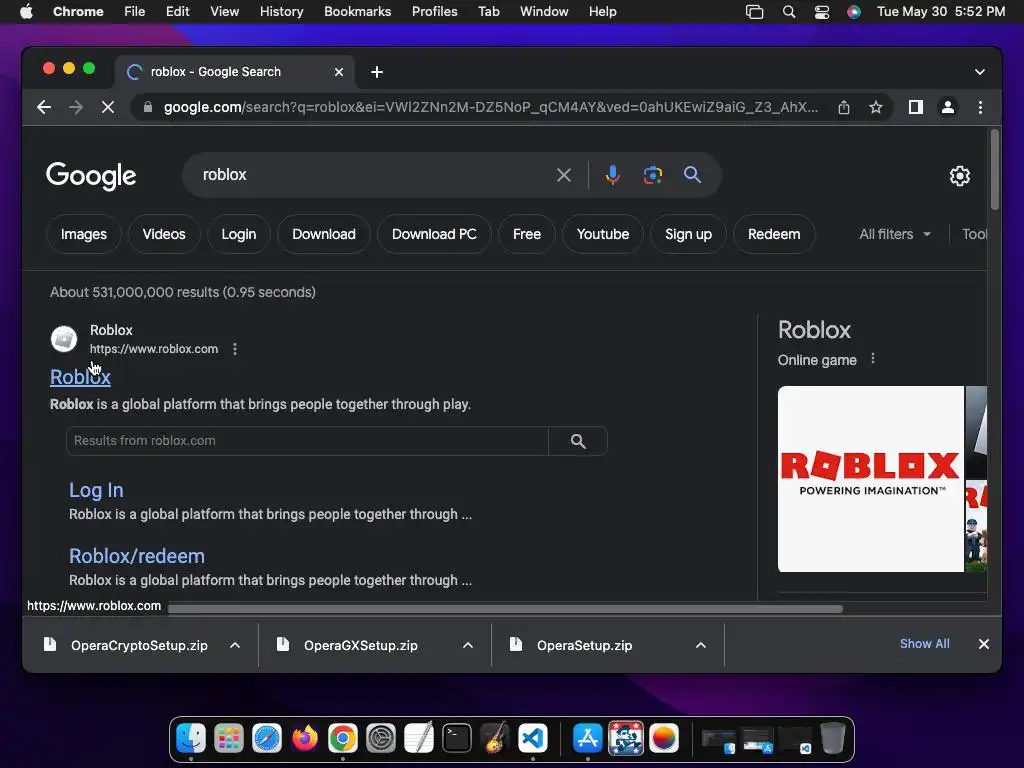
Task: Launch Safari from the dock
Action: pos(267,739)
